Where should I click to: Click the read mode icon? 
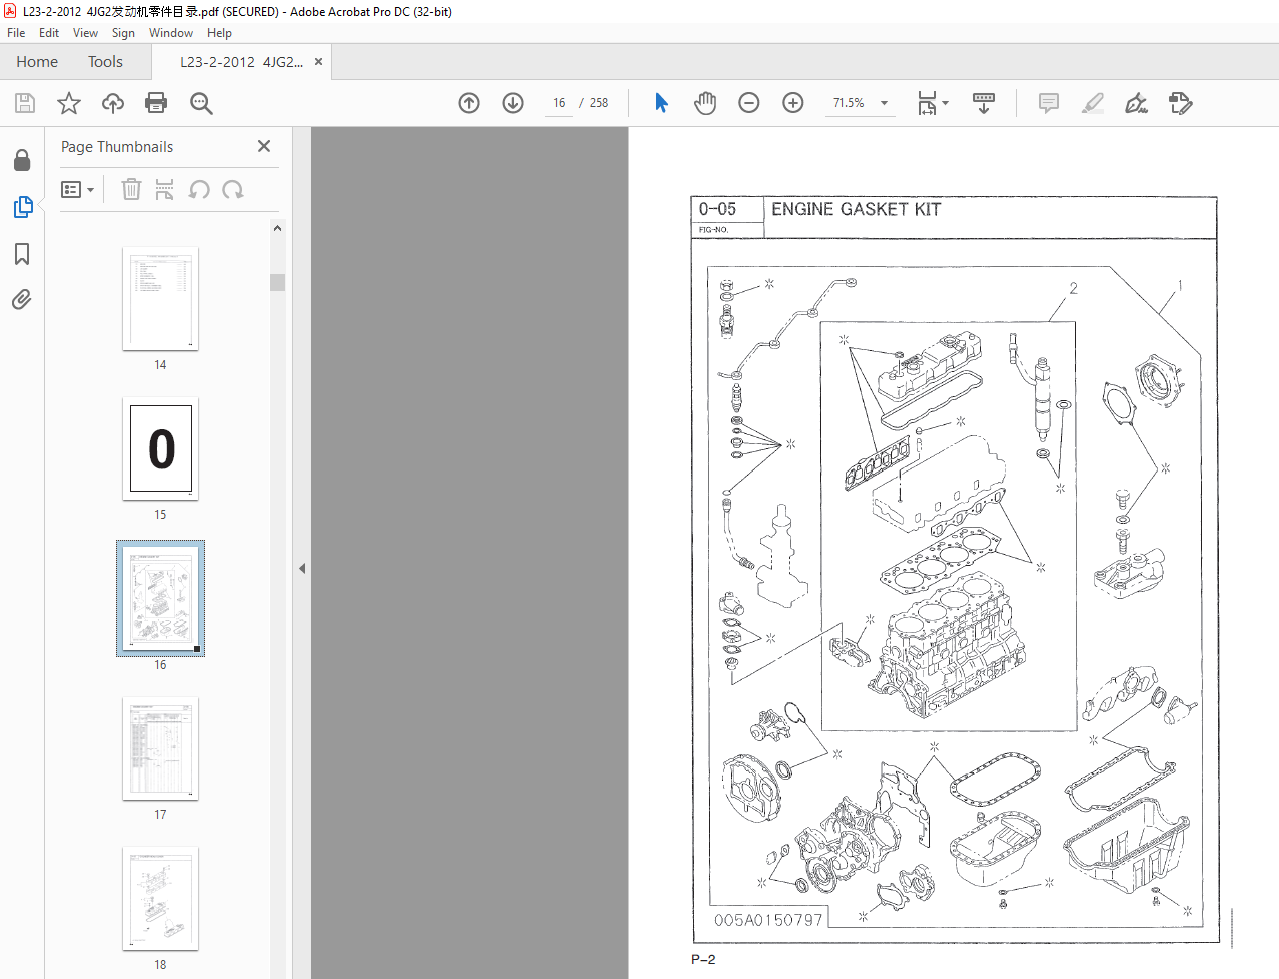(984, 103)
